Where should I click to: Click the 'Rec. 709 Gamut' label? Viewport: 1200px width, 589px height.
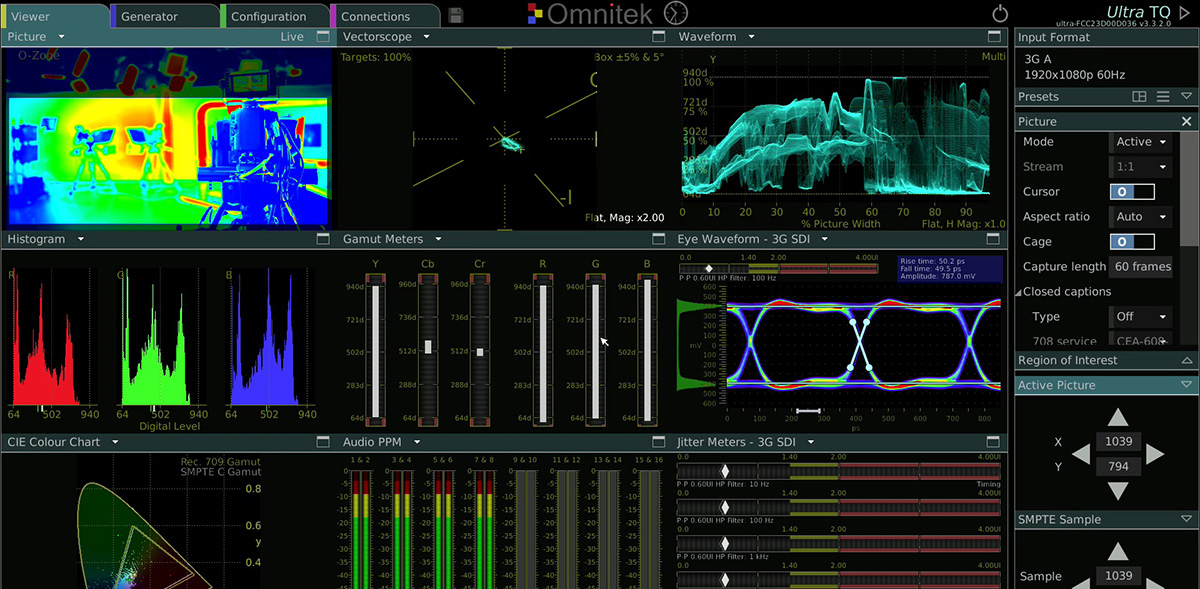[220, 461]
